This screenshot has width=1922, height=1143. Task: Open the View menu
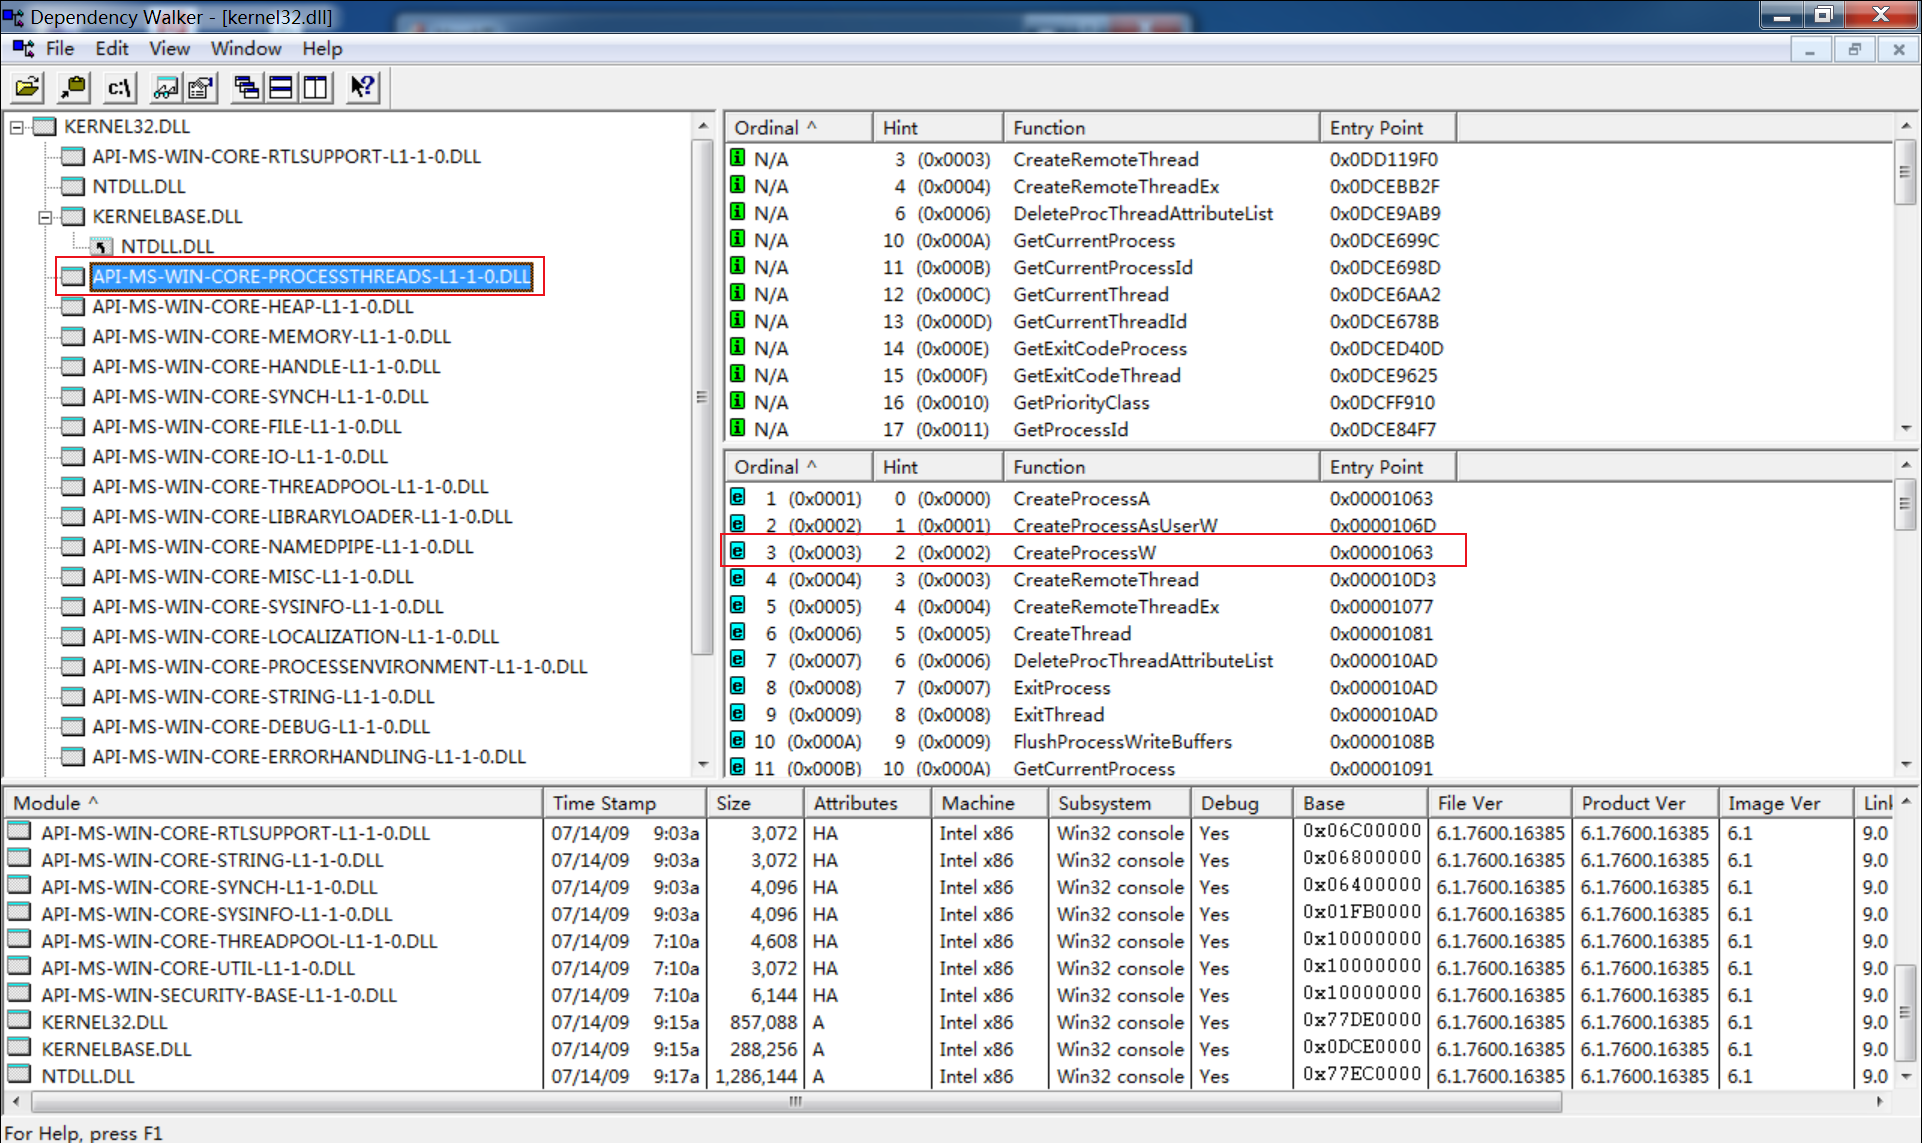click(168, 48)
